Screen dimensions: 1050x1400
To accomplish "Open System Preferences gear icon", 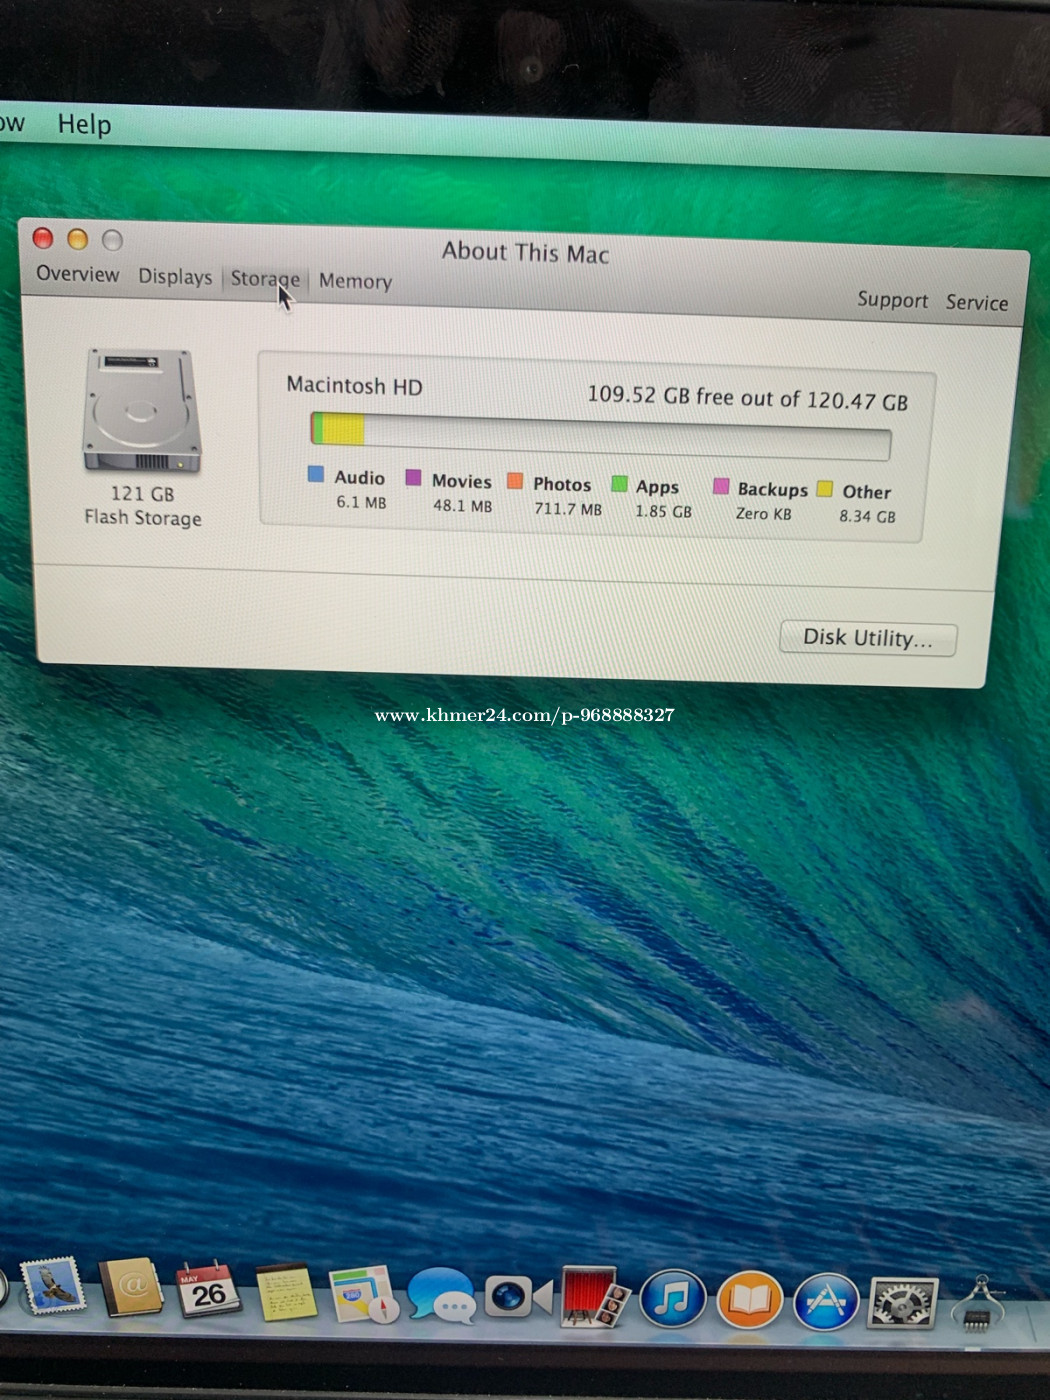I will pyautogui.click(x=903, y=1304).
